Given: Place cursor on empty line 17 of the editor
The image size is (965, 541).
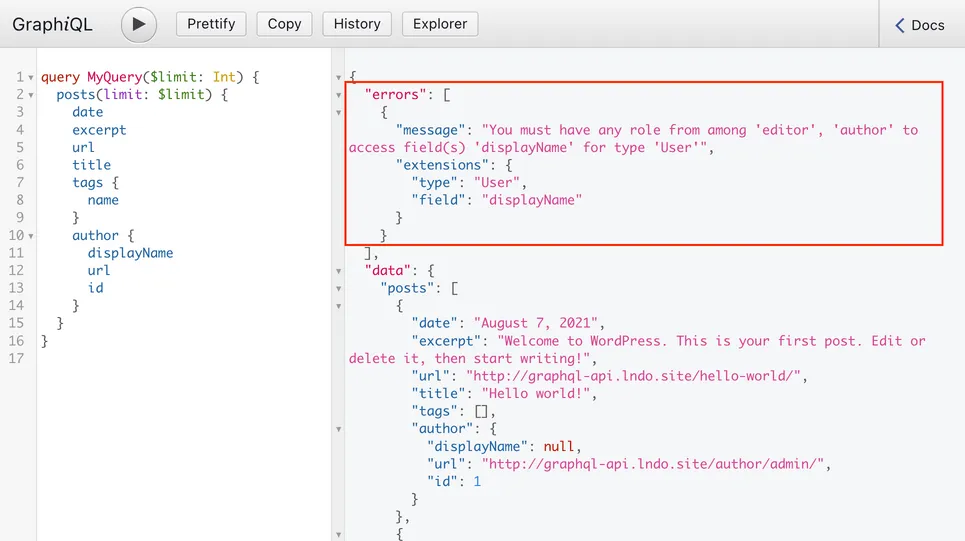Looking at the screenshot, I should click(x=185, y=358).
